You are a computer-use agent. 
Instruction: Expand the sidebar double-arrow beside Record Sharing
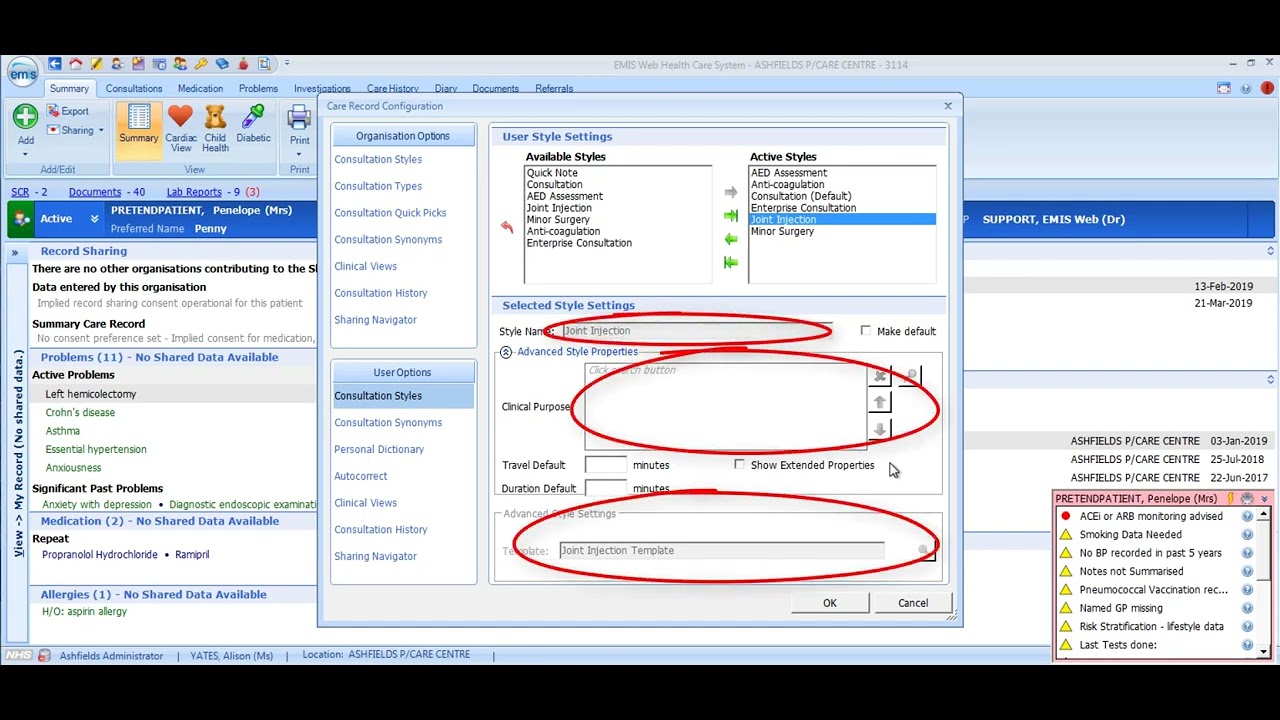pyautogui.click(x=15, y=252)
